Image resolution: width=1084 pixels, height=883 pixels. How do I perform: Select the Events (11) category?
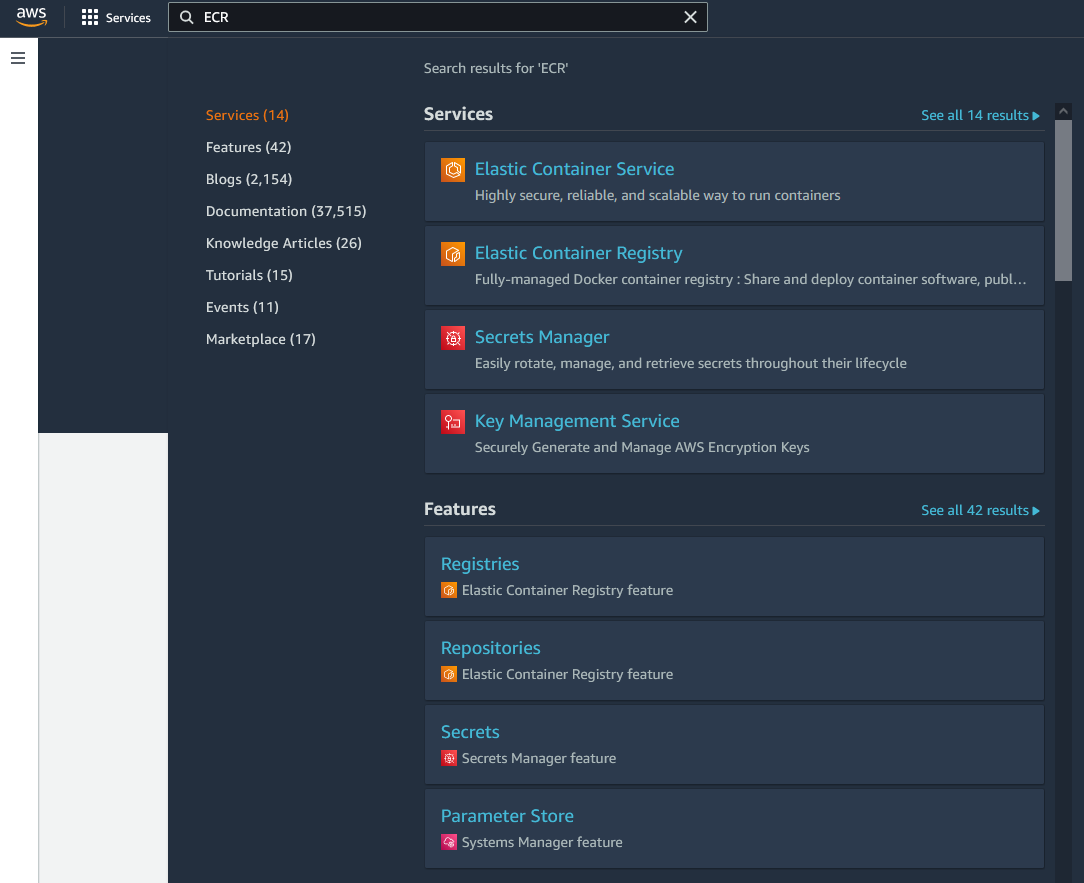coord(242,307)
